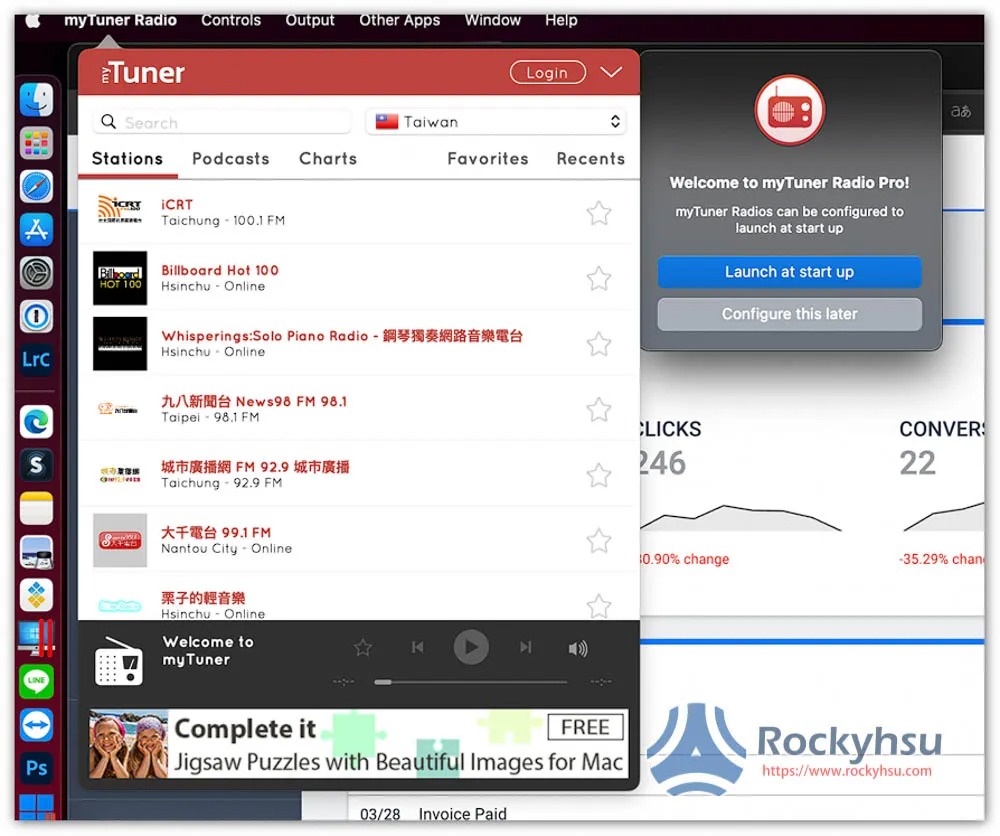This screenshot has width=1000, height=836.
Task: Adjust the playback progress slider
Action: (471, 682)
